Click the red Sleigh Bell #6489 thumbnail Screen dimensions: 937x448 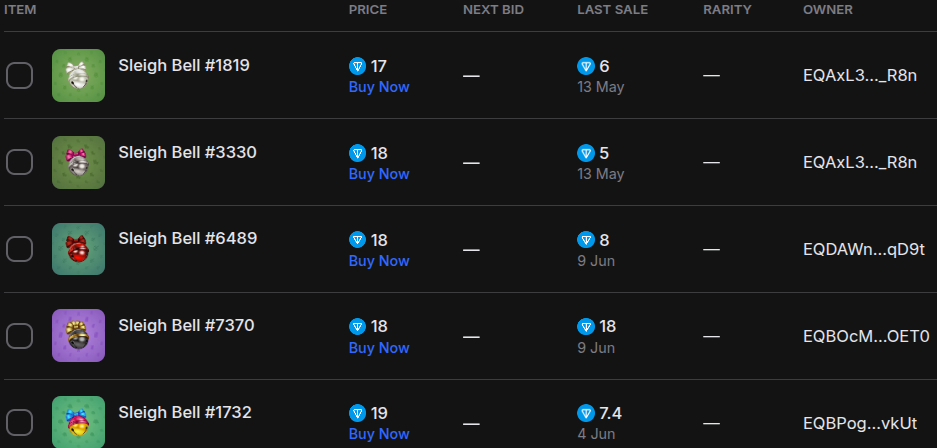(78, 249)
